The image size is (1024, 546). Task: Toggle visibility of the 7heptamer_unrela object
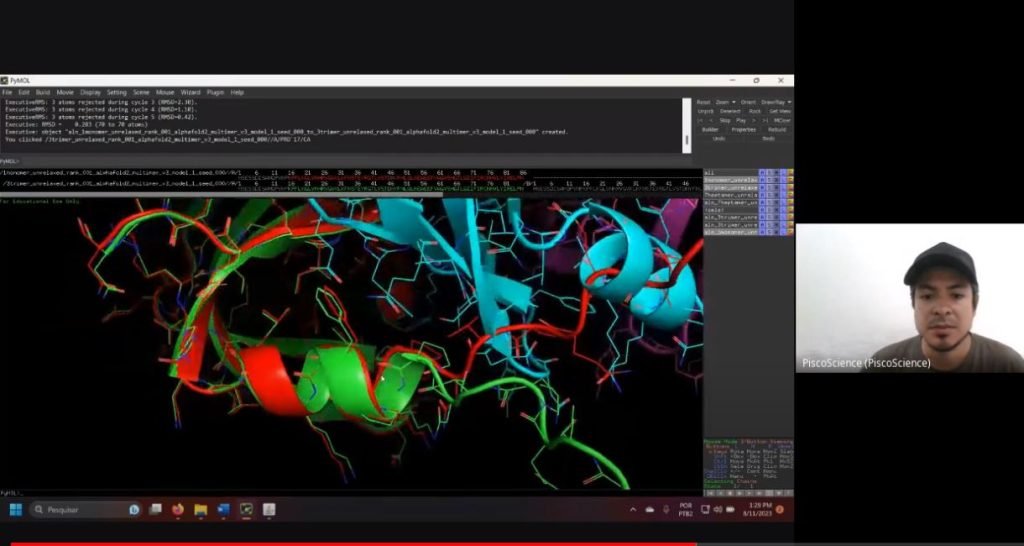coord(730,195)
